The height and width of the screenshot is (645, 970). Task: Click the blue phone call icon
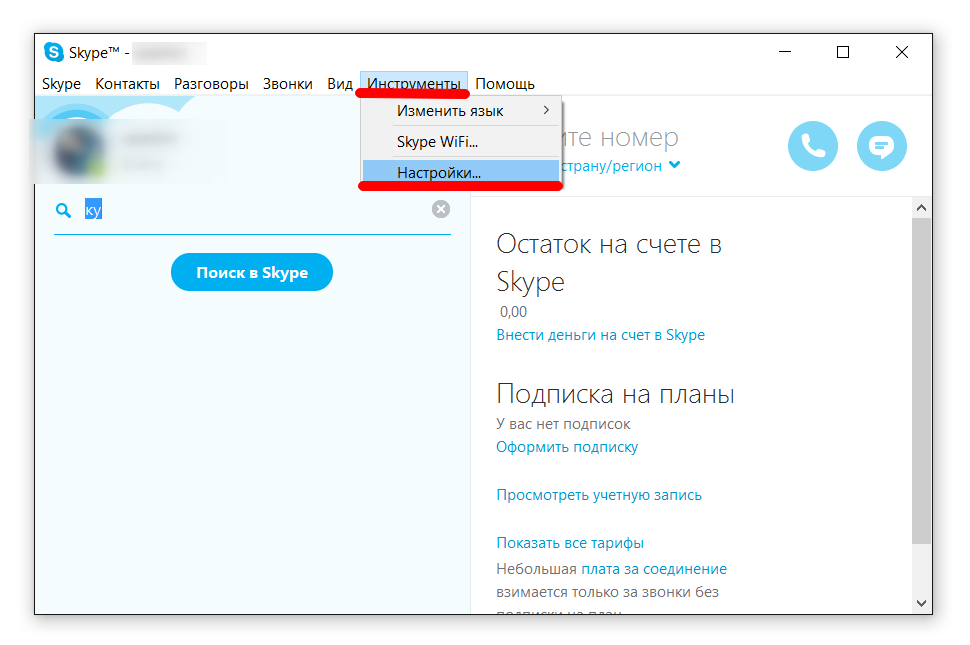tap(813, 147)
